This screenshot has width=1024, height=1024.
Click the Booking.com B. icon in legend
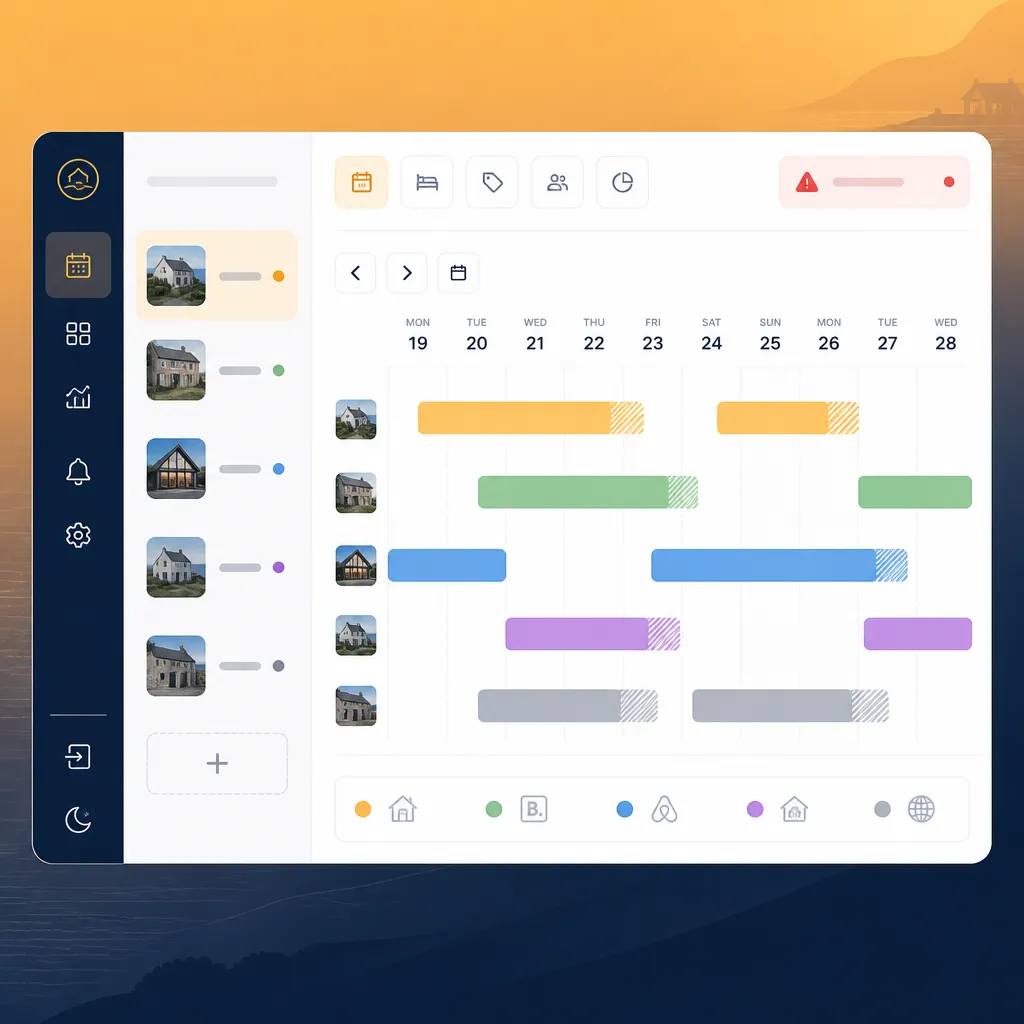click(534, 809)
